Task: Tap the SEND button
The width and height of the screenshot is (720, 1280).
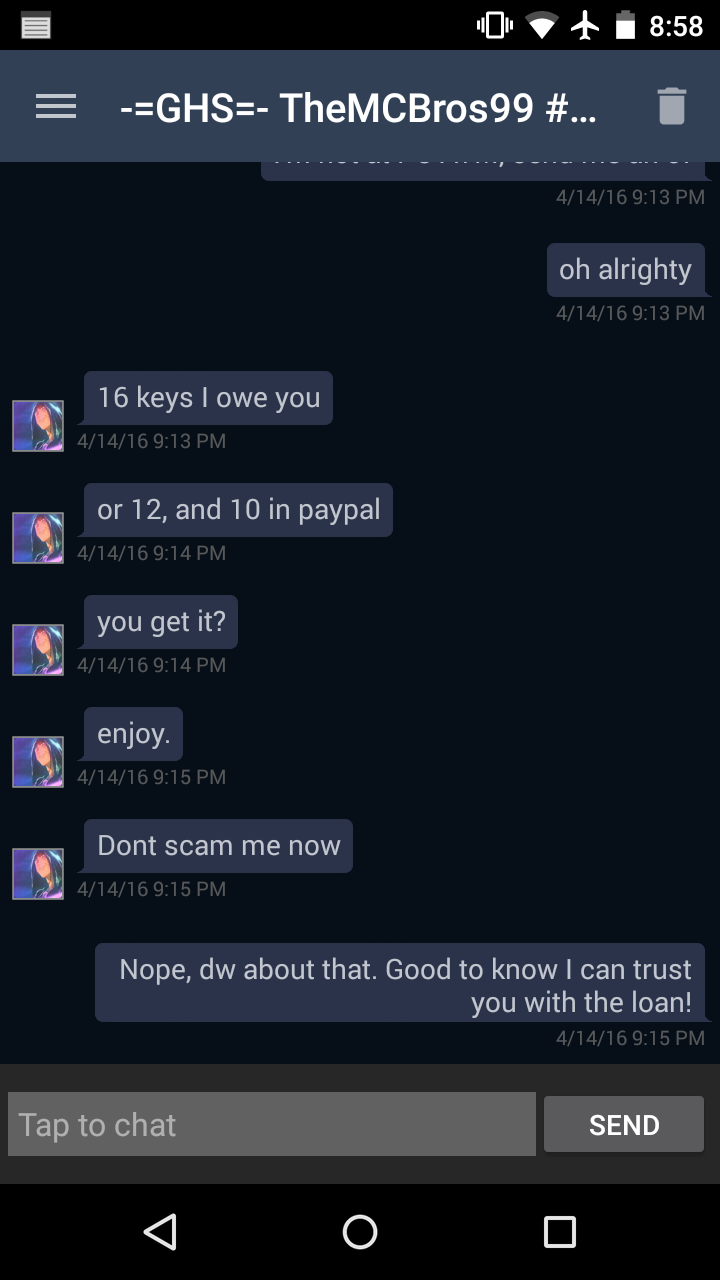Action: [x=624, y=1124]
